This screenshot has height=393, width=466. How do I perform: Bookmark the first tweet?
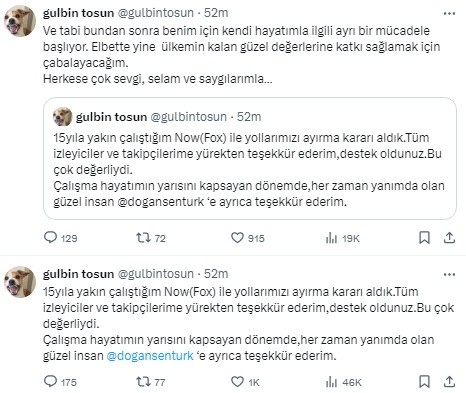tap(424, 238)
